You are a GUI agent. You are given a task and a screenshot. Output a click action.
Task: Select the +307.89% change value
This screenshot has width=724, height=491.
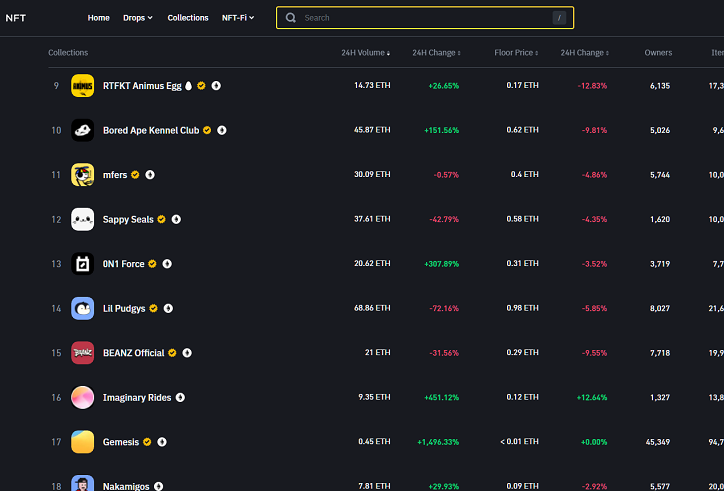click(x=441, y=264)
